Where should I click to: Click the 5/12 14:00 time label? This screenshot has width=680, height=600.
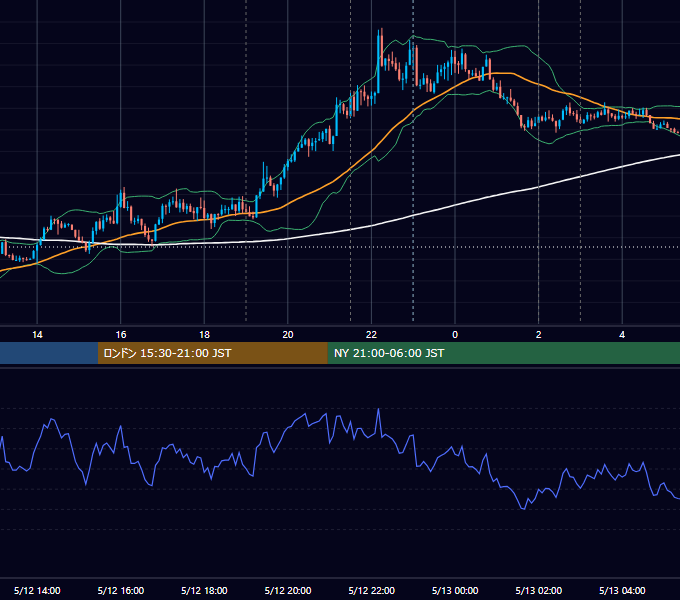click(x=37, y=590)
